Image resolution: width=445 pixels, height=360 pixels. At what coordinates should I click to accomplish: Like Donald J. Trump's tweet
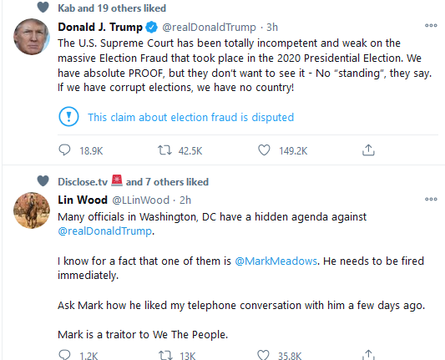tap(264, 150)
